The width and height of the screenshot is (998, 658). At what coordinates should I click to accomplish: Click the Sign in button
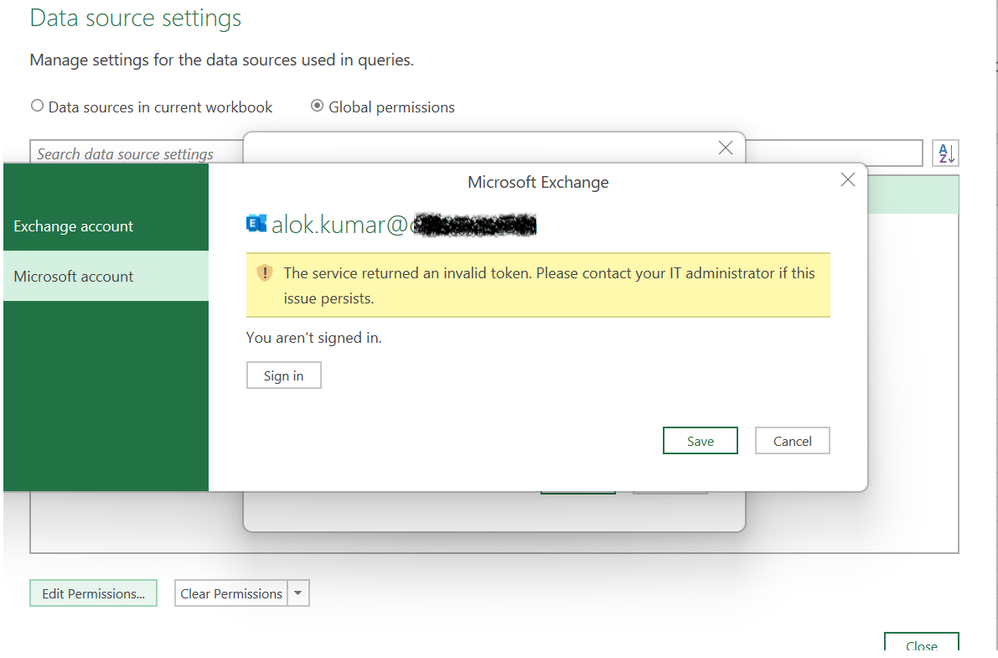(283, 375)
